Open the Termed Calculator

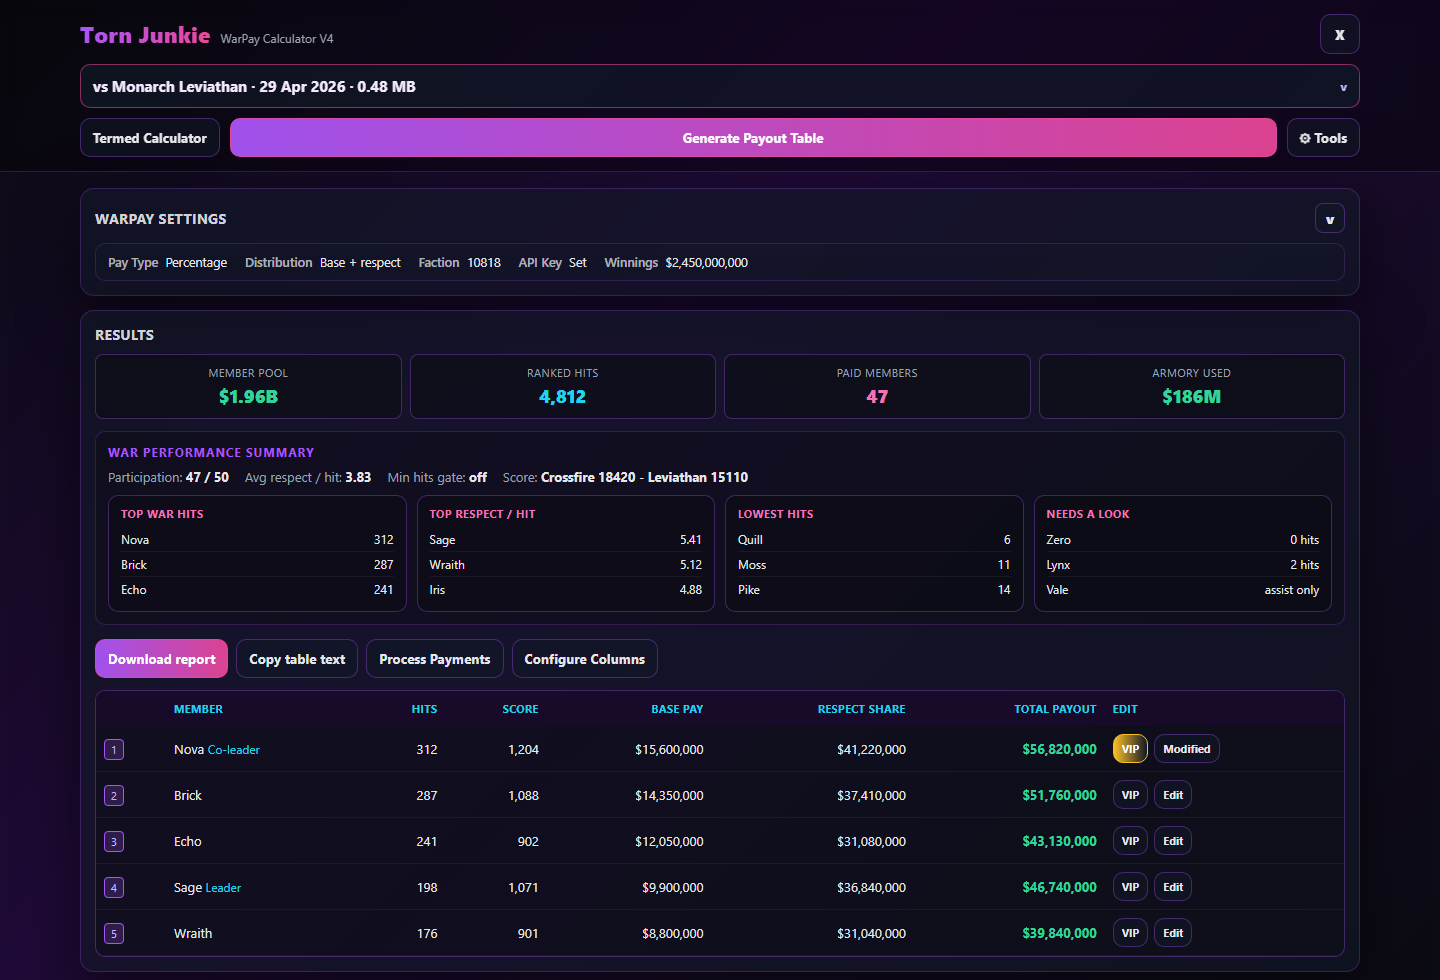click(150, 138)
